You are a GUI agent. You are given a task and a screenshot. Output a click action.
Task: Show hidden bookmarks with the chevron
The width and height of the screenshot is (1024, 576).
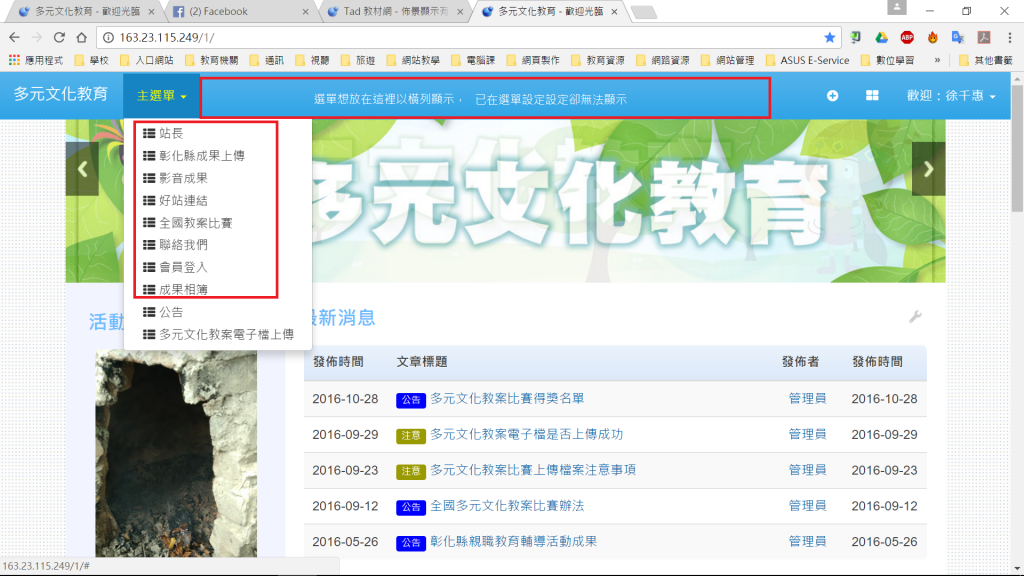[937, 60]
